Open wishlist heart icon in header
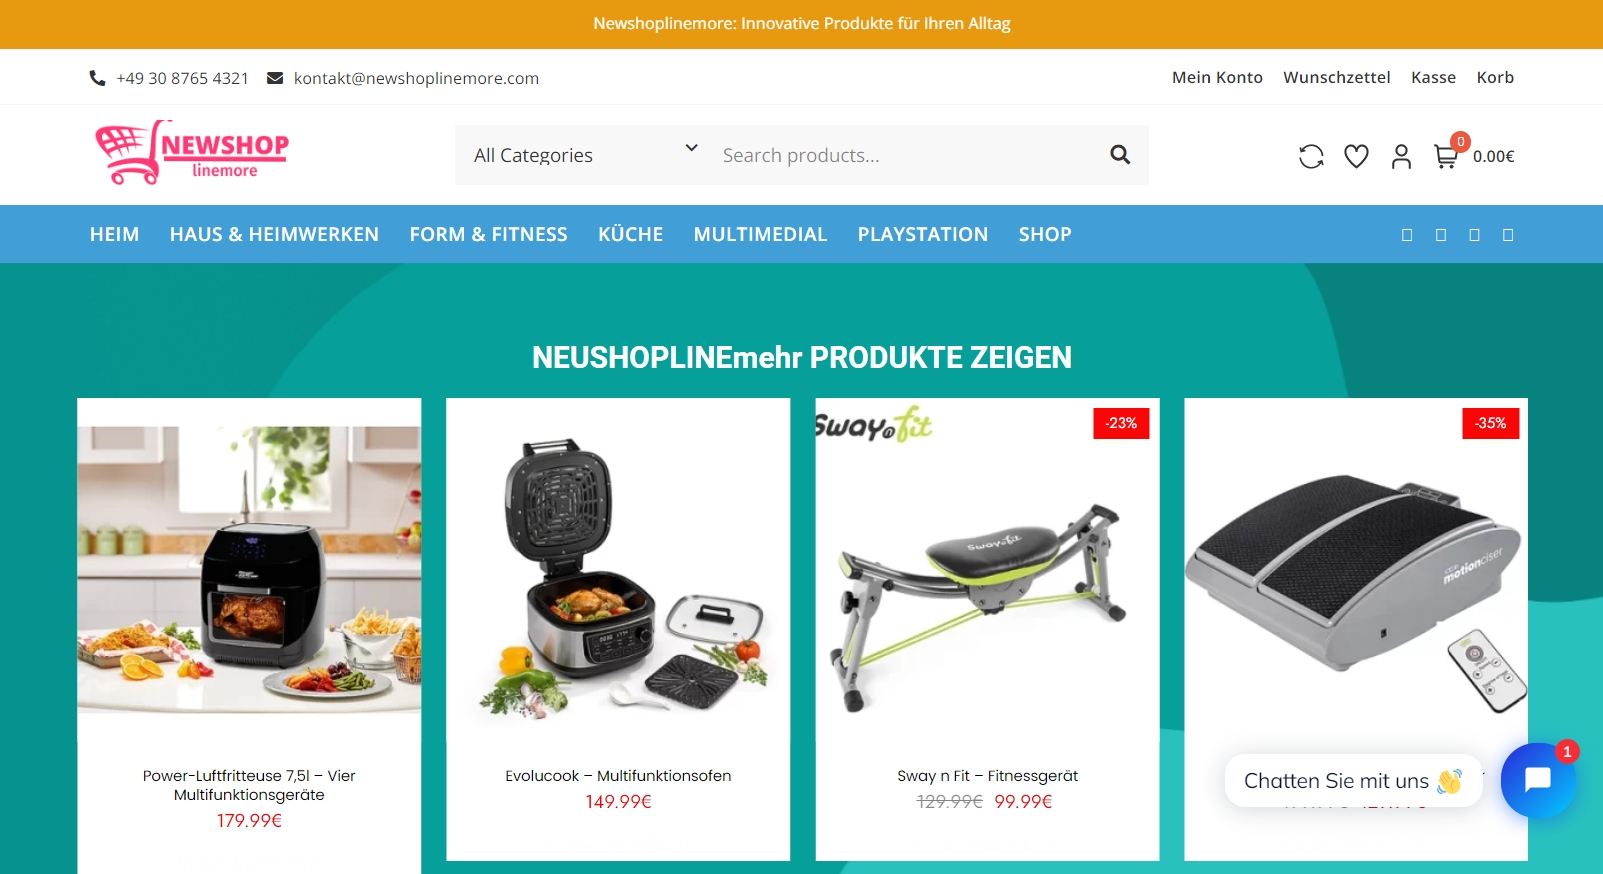The image size is (1603, 874). [1356, 156]
